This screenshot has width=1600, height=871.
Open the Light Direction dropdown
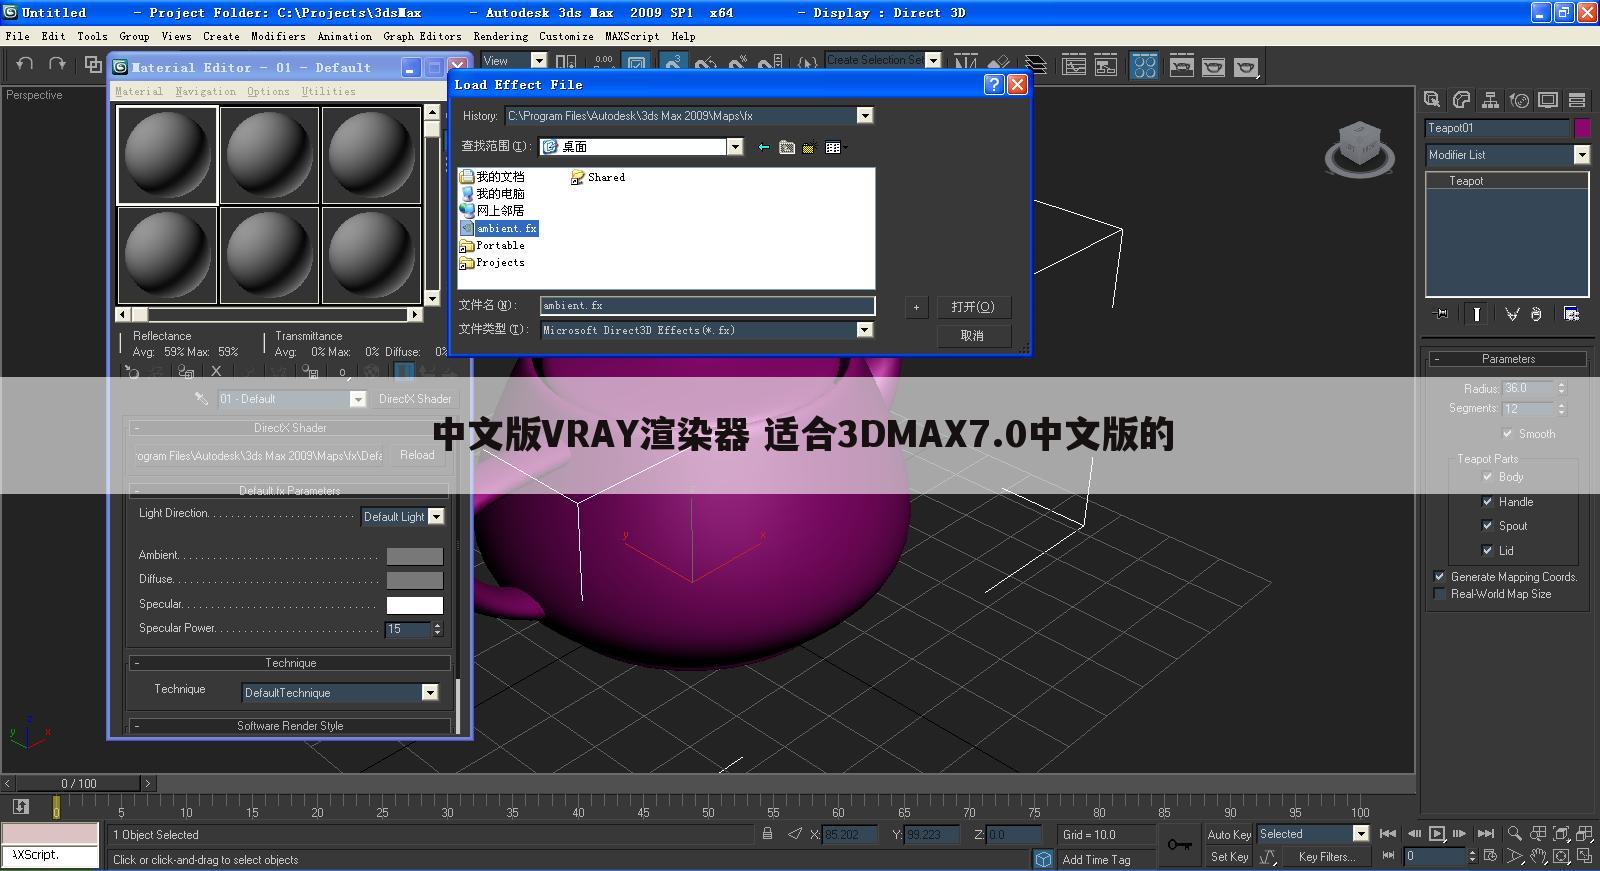[x=436, y=517]
